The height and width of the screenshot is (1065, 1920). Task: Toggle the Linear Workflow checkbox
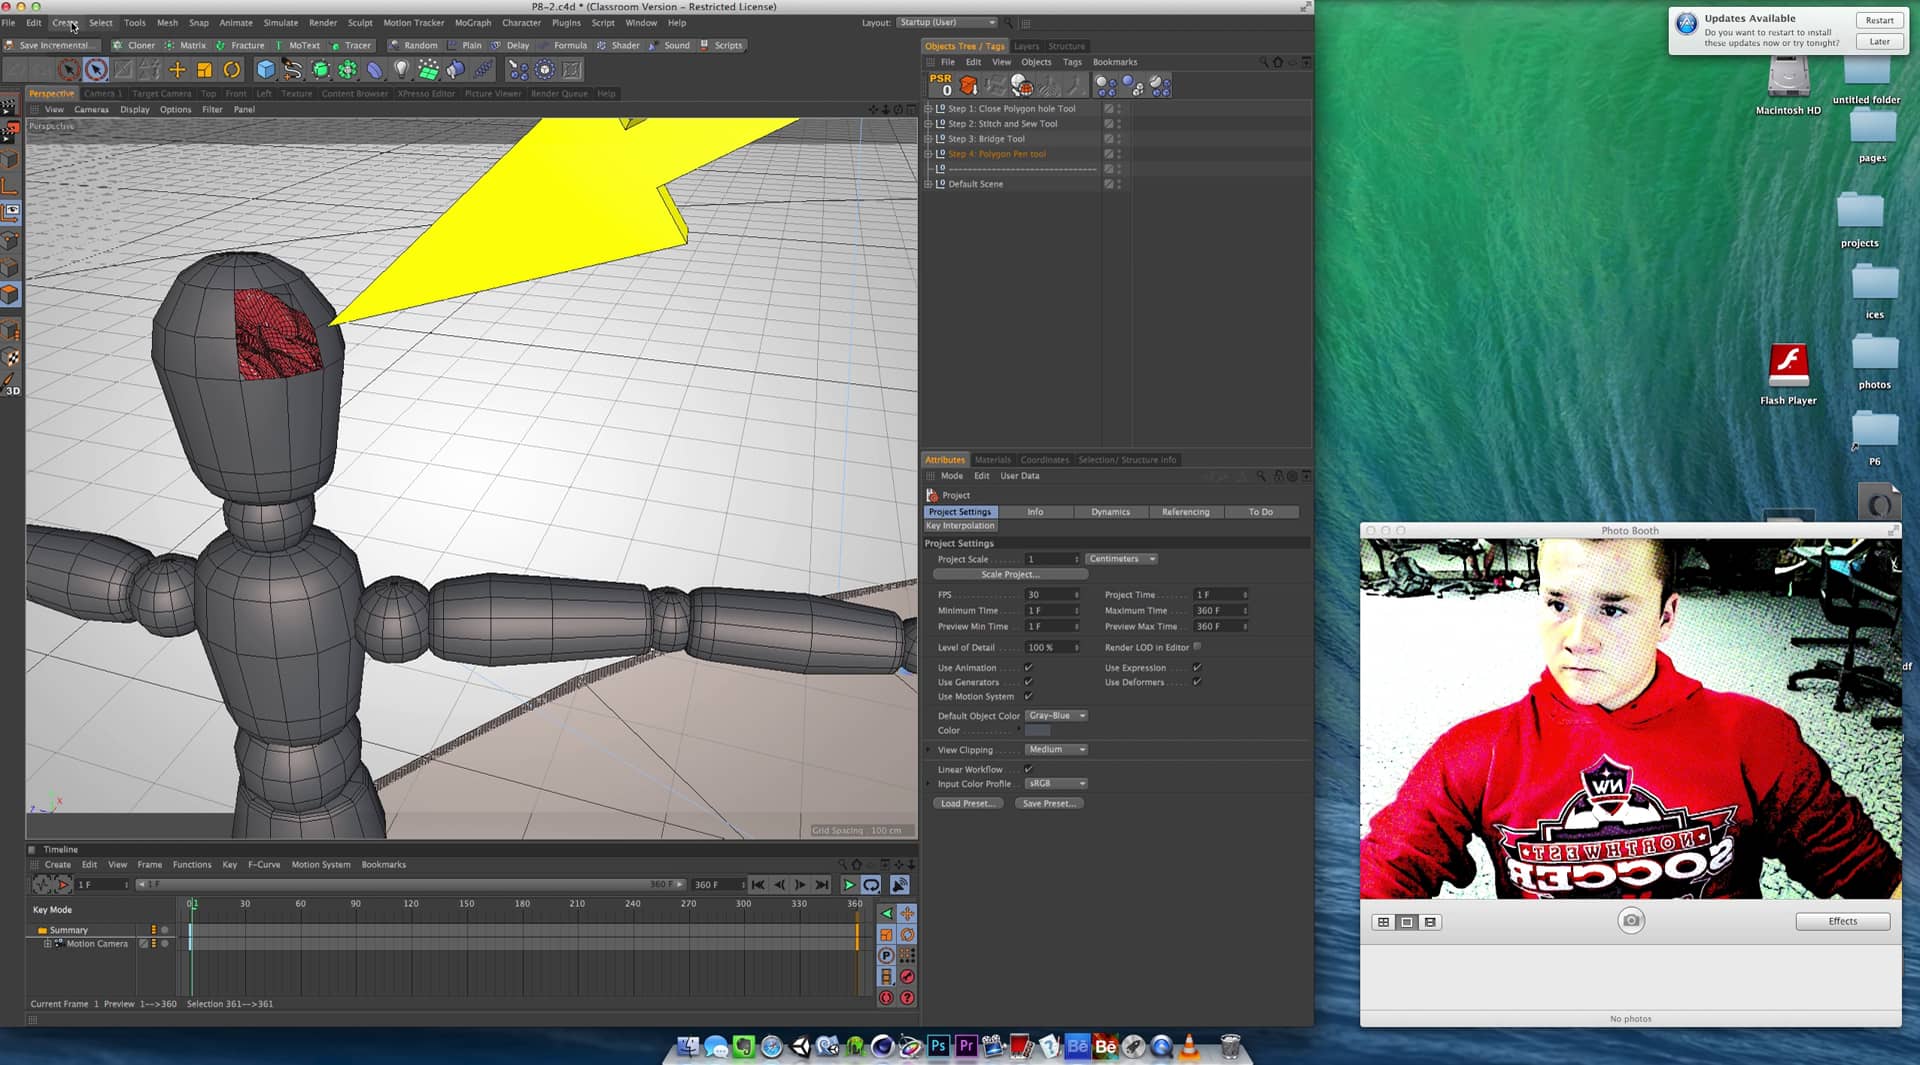click(x=1028, y=769)
